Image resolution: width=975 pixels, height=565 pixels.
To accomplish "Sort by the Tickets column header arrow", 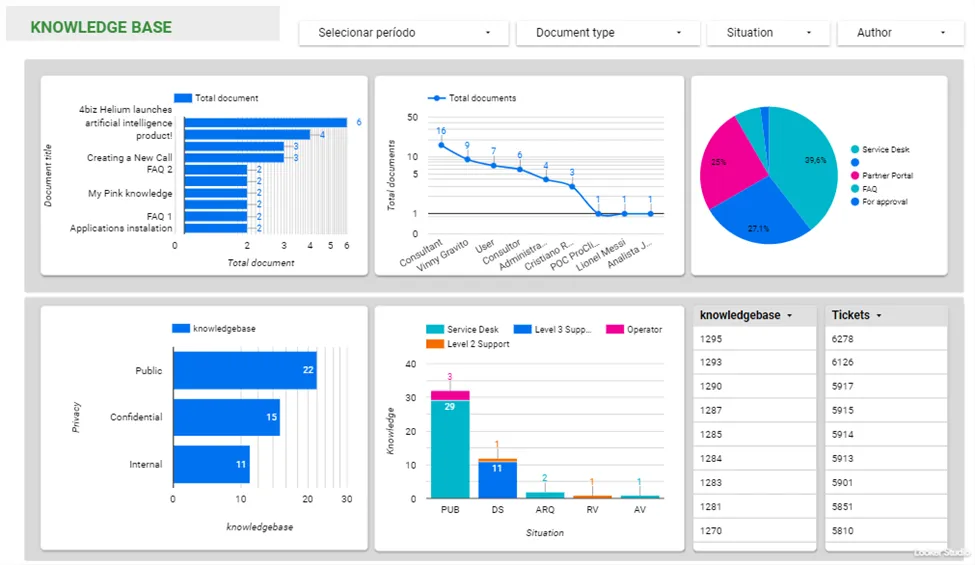I will (x=879, y=316).
